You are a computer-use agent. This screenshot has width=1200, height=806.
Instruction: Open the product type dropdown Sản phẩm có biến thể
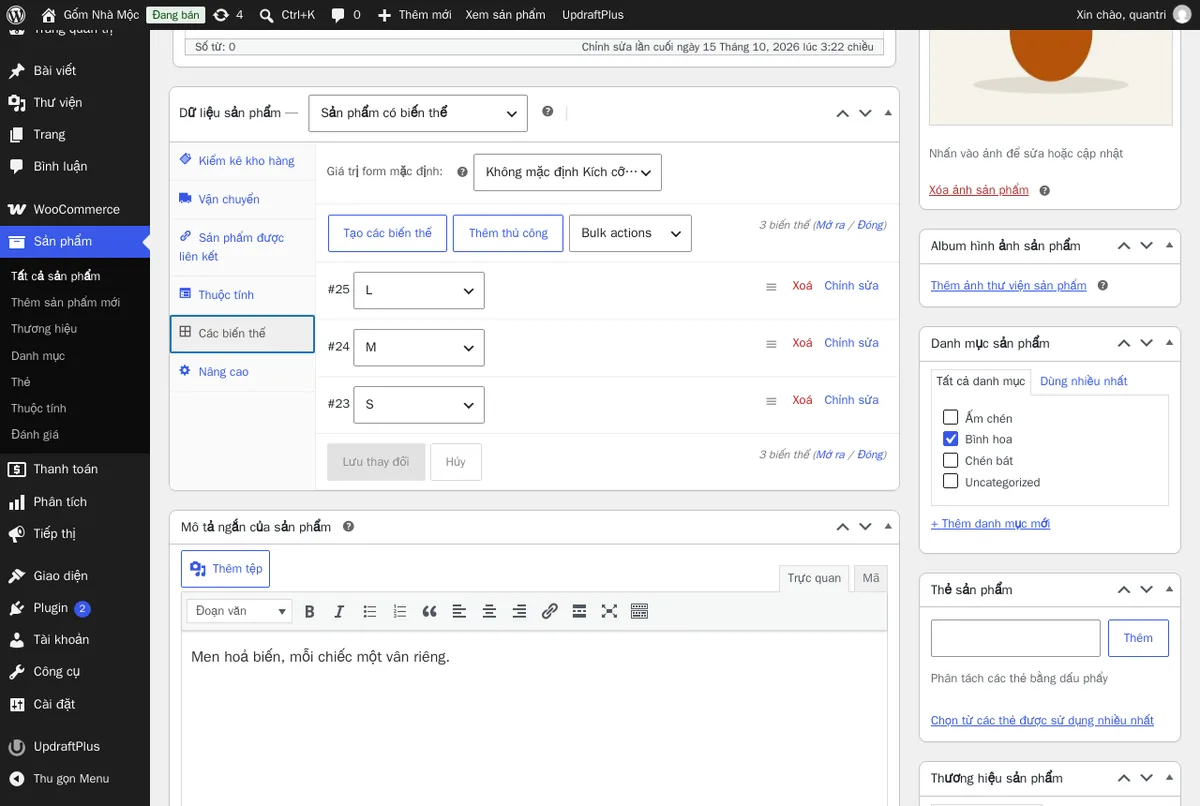point(418,113)
